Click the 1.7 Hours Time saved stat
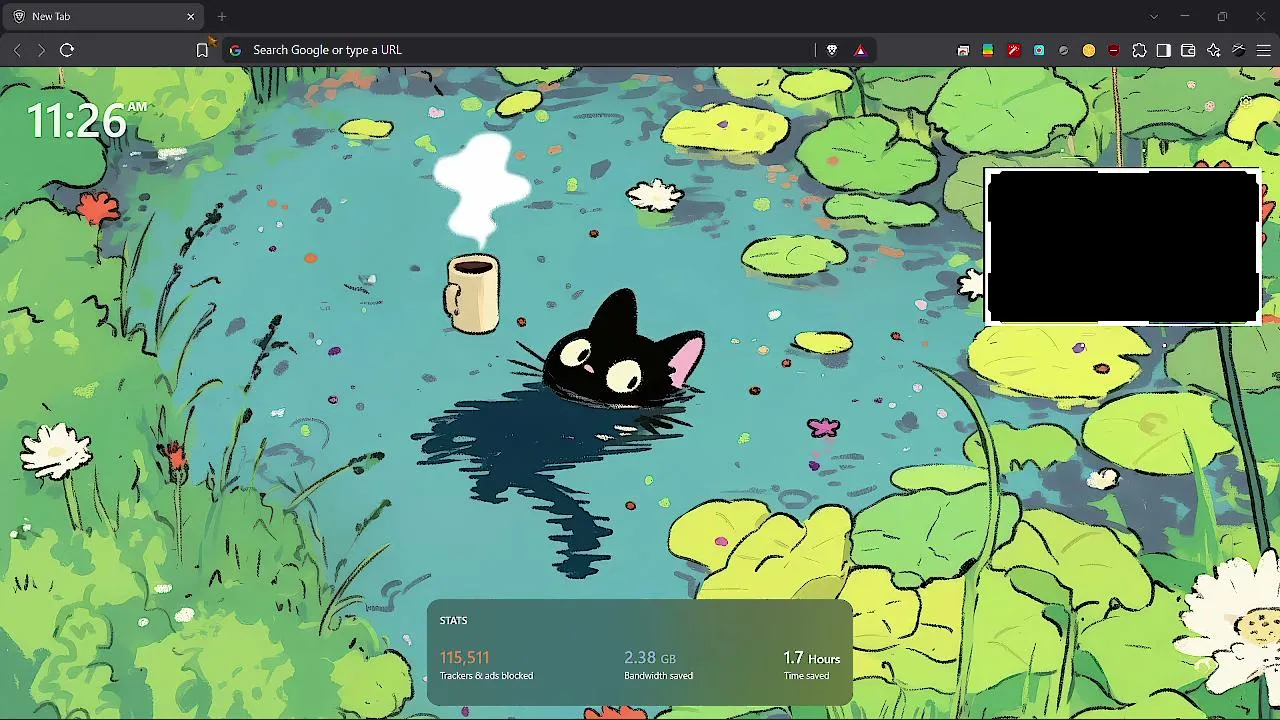Image resolution: width=1280 pixels, height=720 pixels. 812,665
